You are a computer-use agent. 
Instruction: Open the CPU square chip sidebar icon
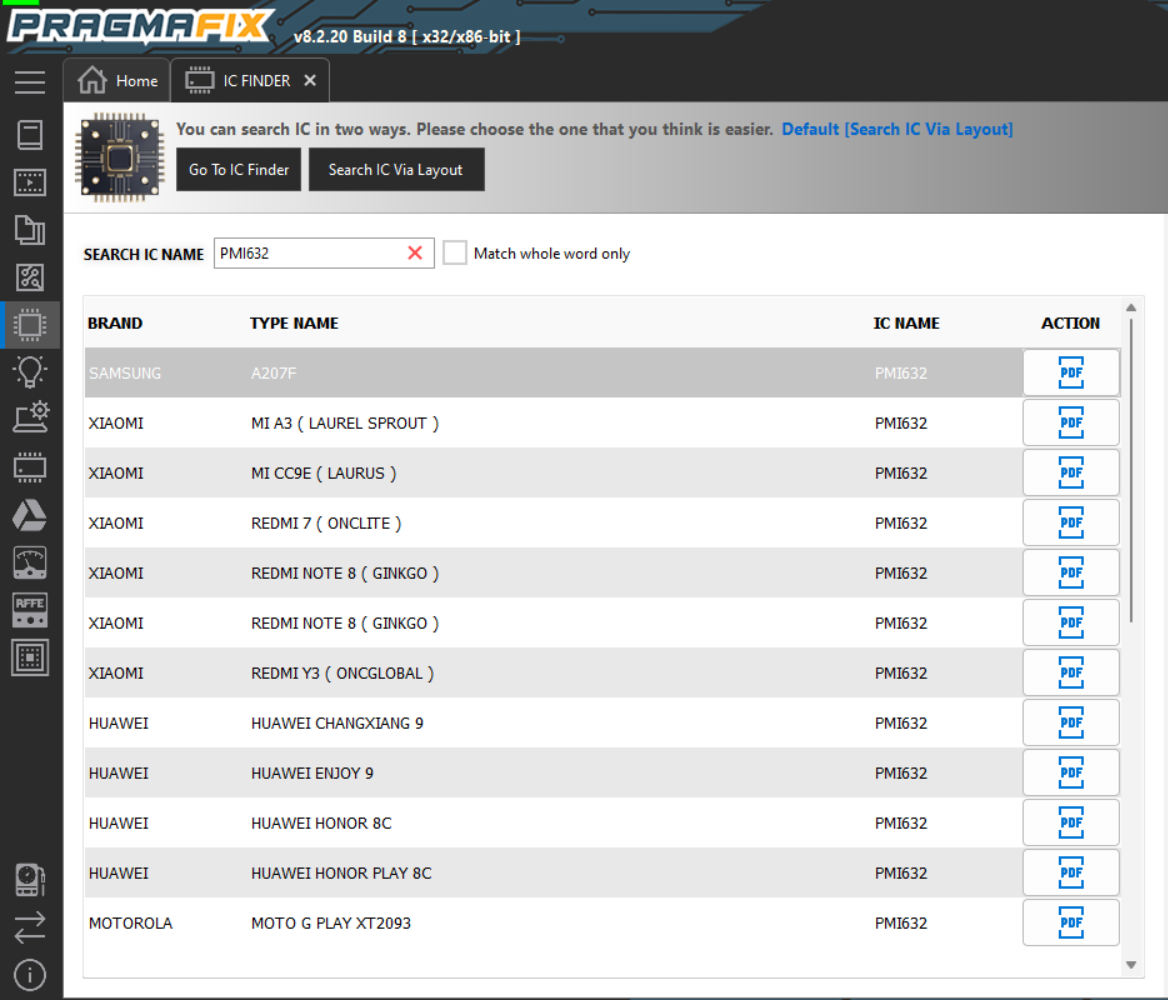click(x=30, y=657)
